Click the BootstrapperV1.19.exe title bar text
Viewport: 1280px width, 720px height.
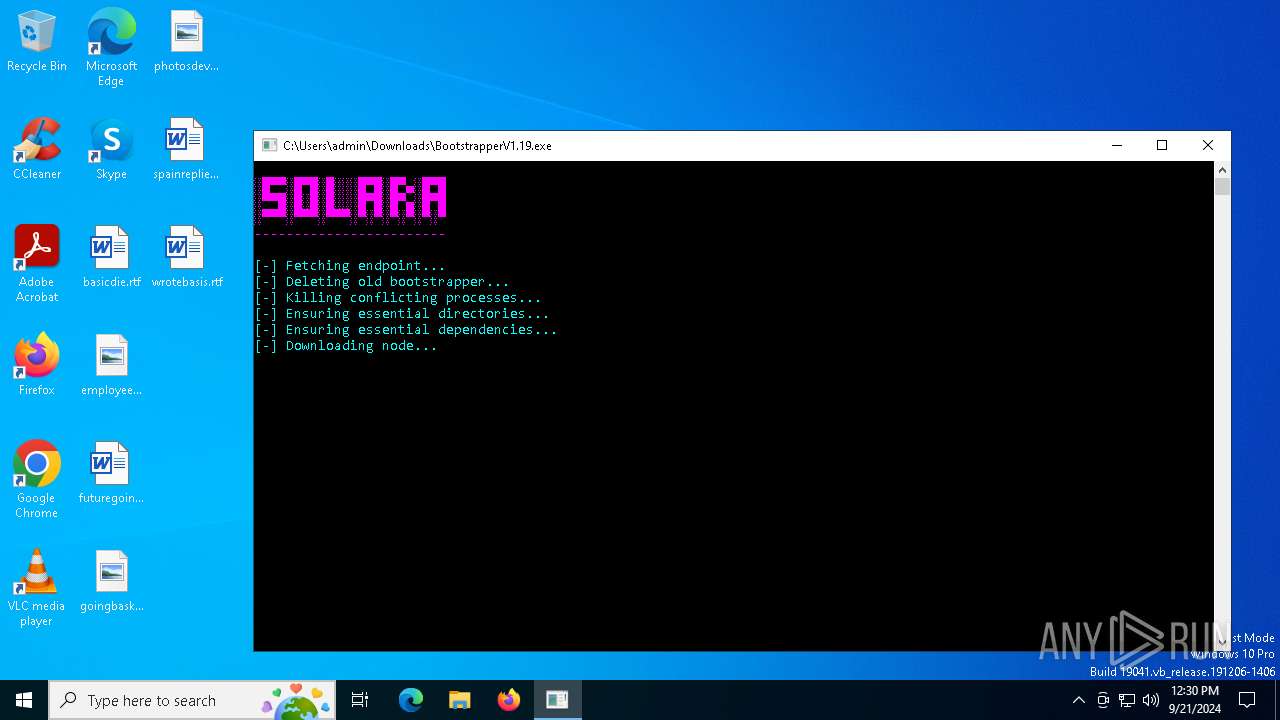tap(417, 146)
